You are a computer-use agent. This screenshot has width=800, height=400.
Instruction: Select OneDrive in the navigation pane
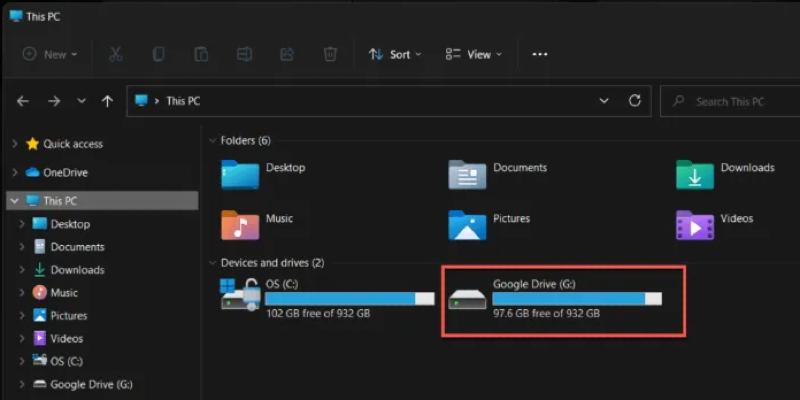tap(65, 172)
